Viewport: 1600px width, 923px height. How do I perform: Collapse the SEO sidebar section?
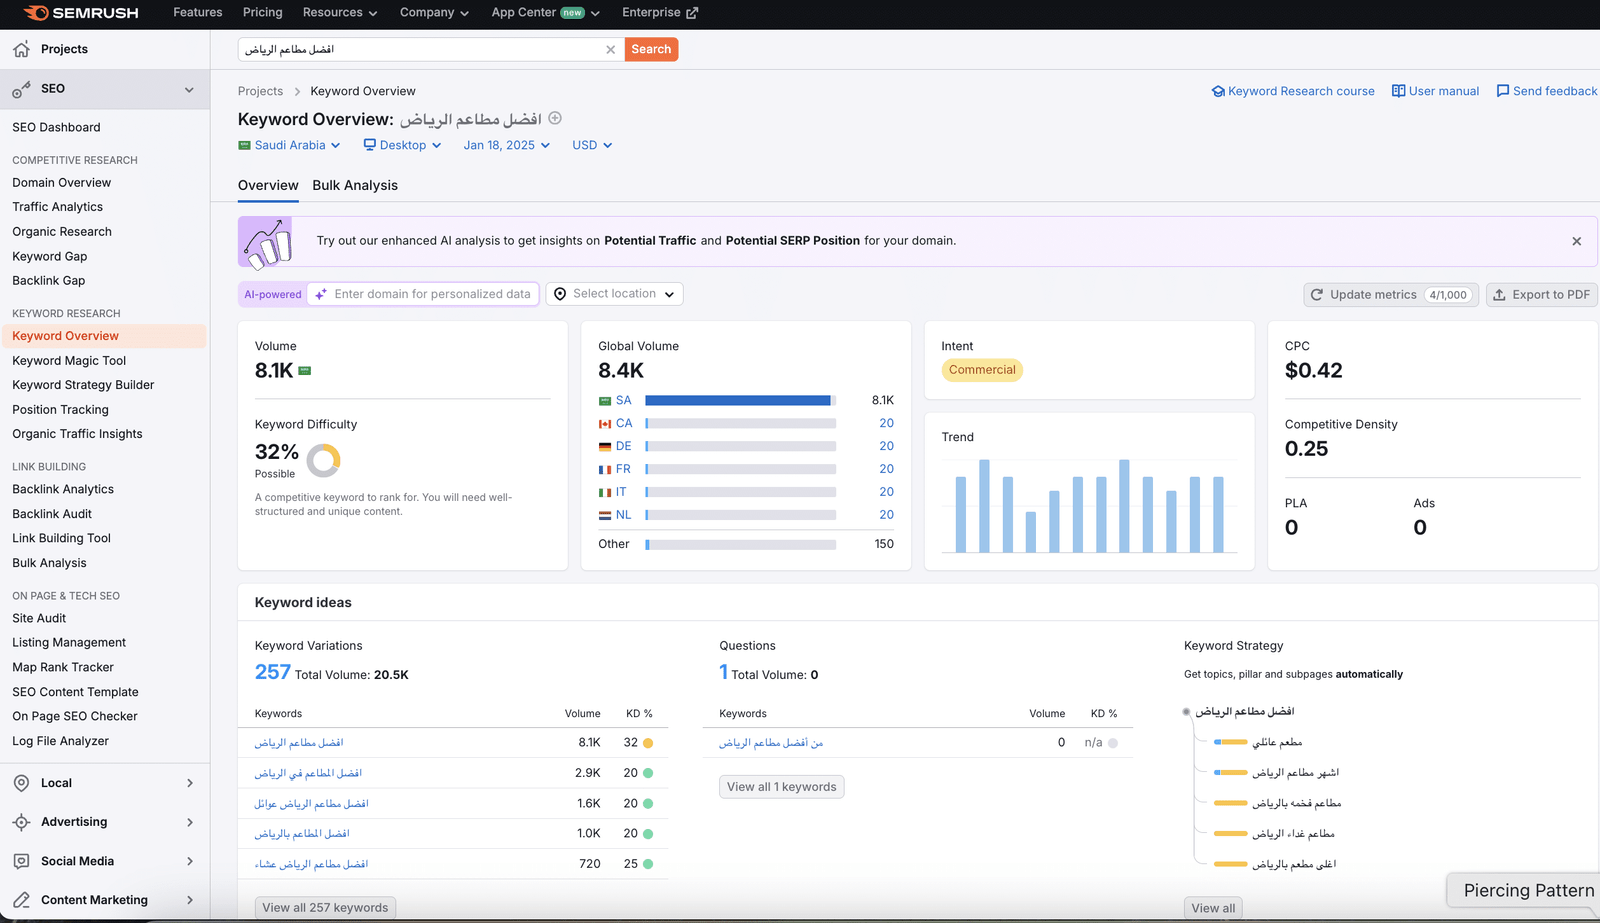(189, 89)
